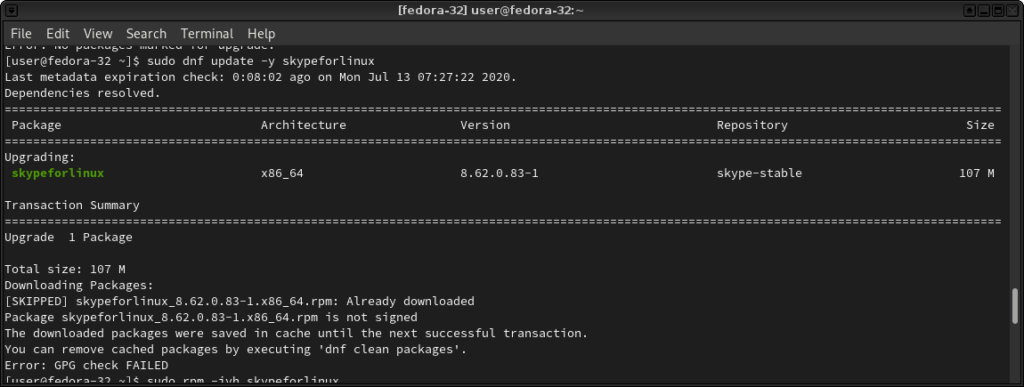Open the View menu

(x=98, y=33)
